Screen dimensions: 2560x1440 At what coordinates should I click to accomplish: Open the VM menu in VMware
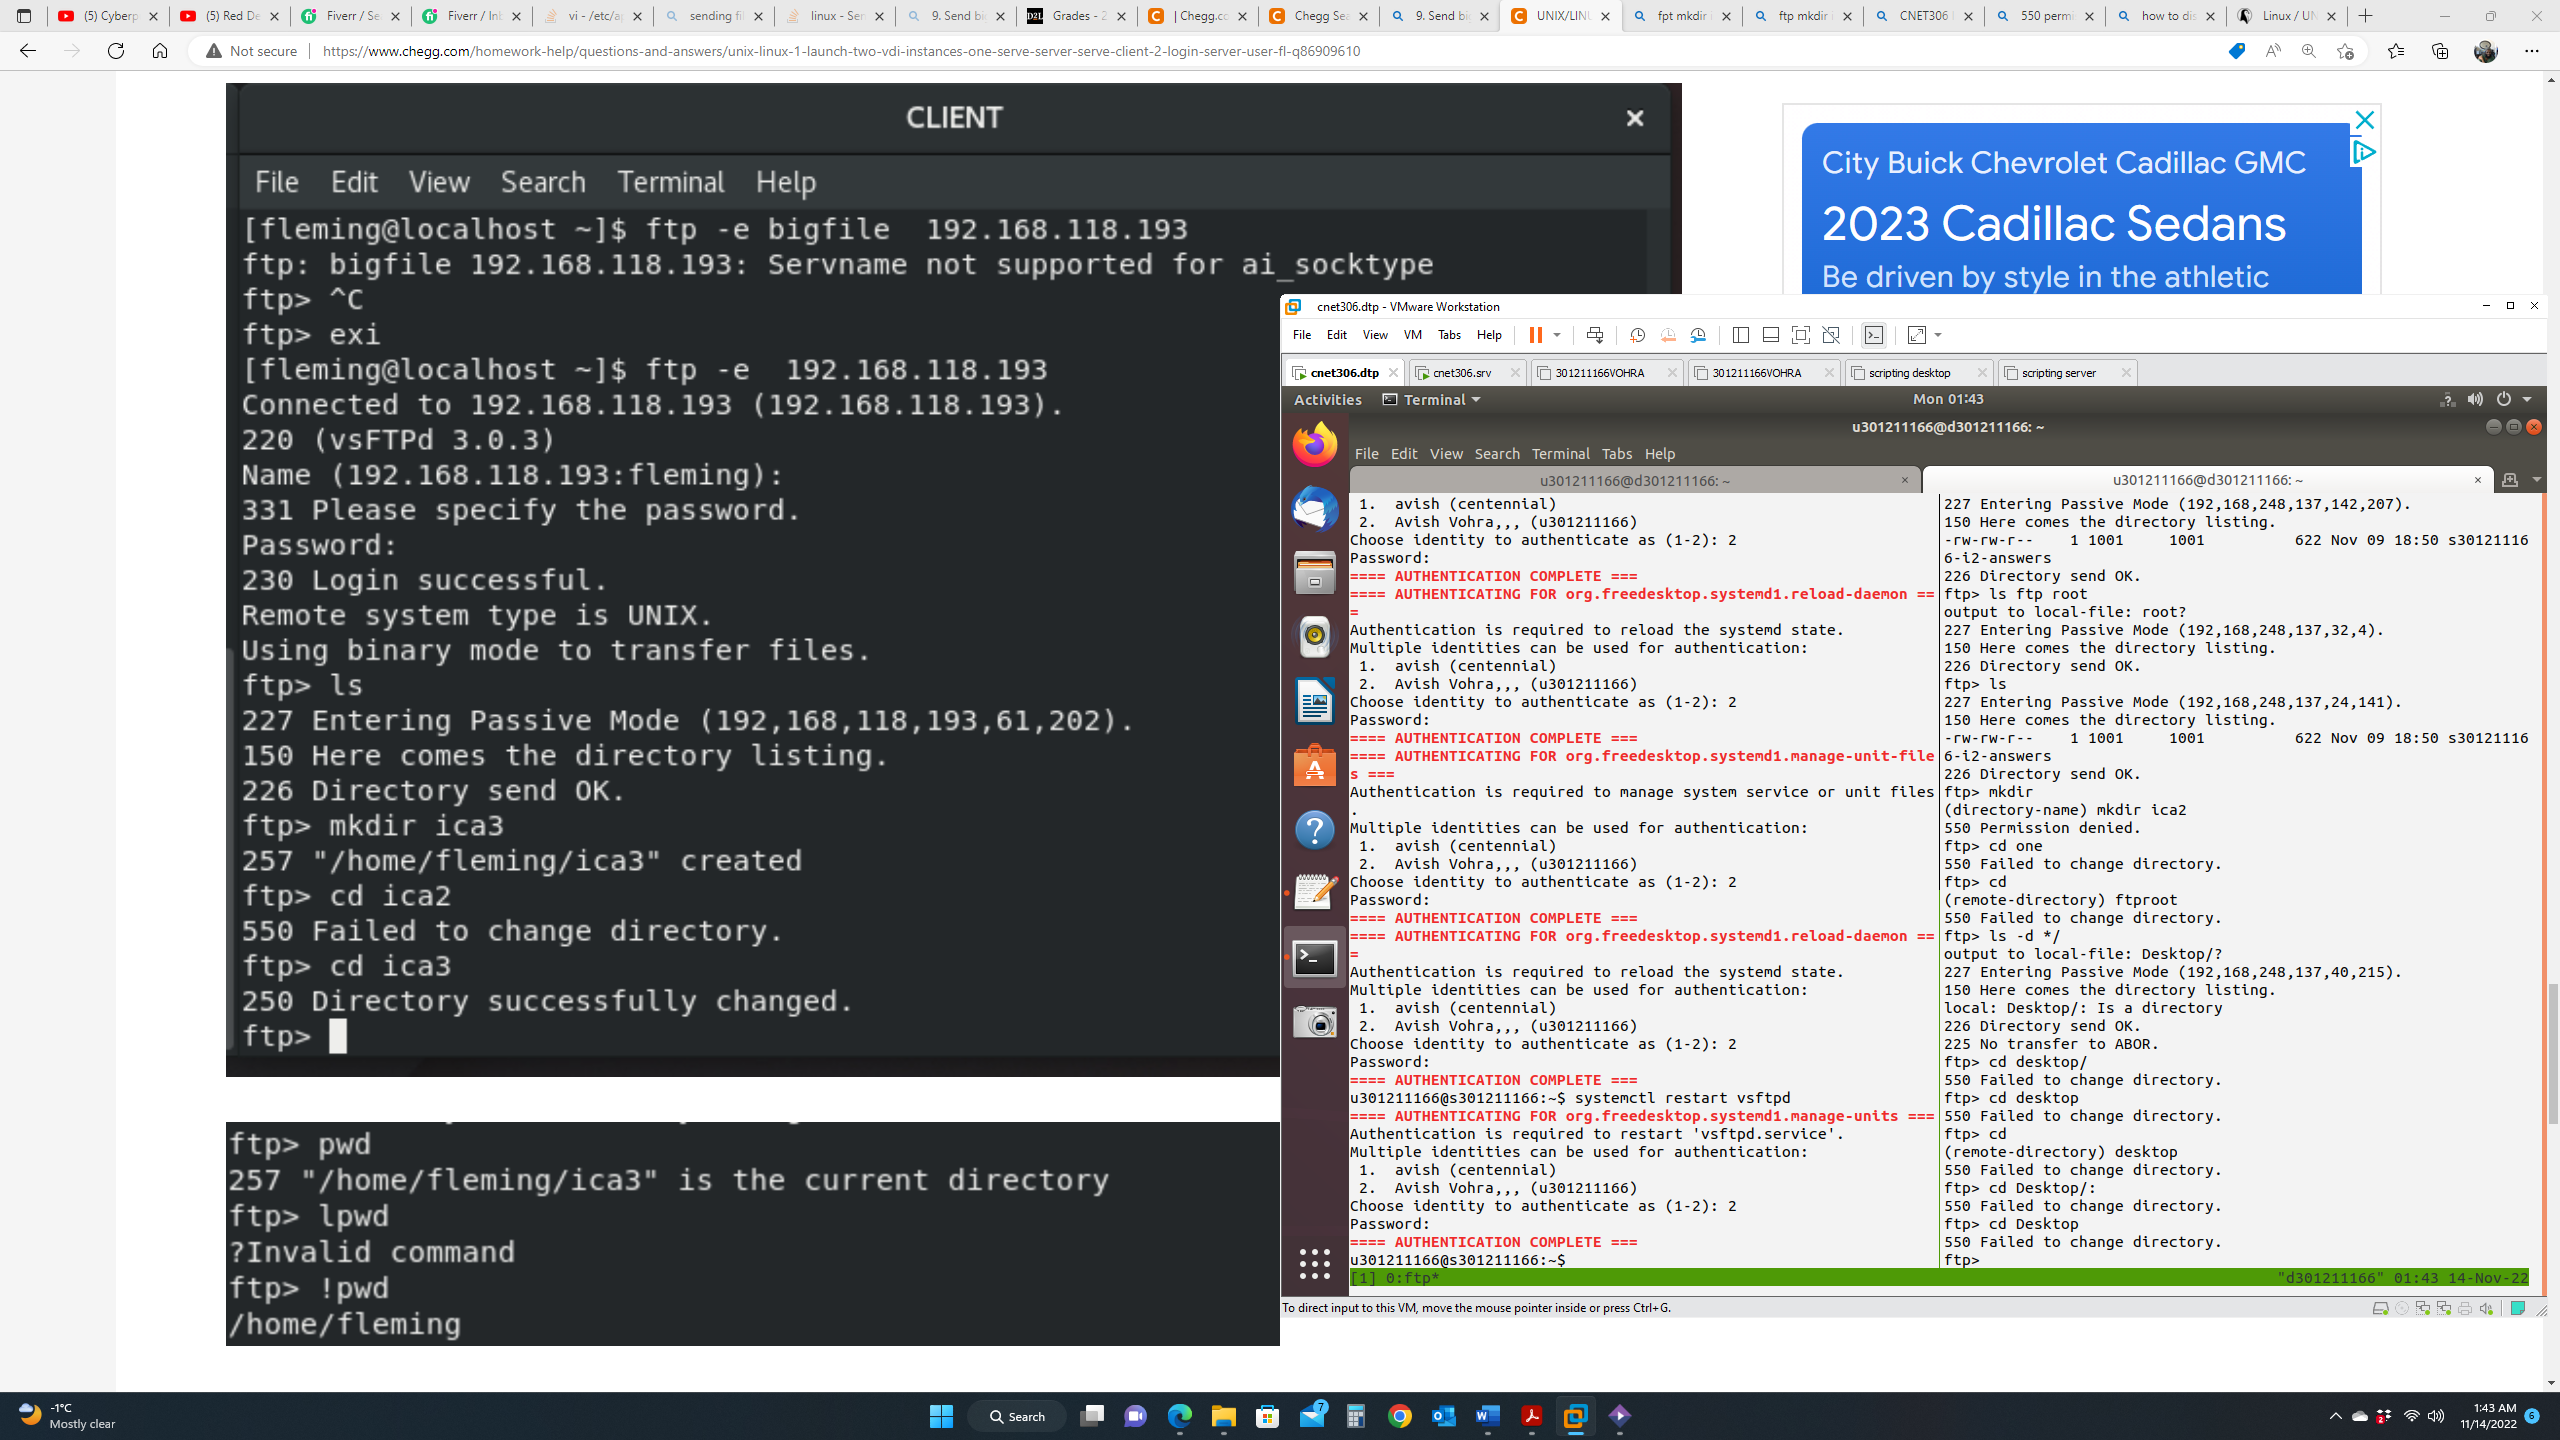pos(1412,335)
